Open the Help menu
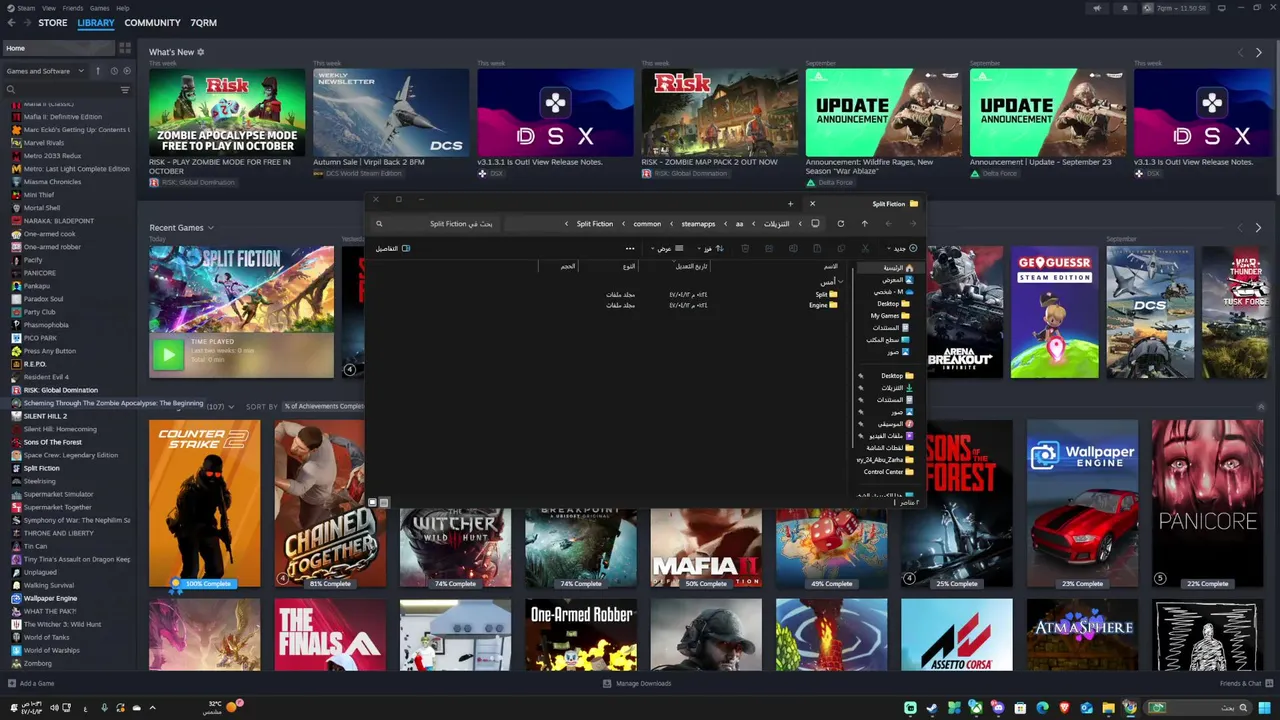This screenshot has height=720, width=1280. [123, 8]
